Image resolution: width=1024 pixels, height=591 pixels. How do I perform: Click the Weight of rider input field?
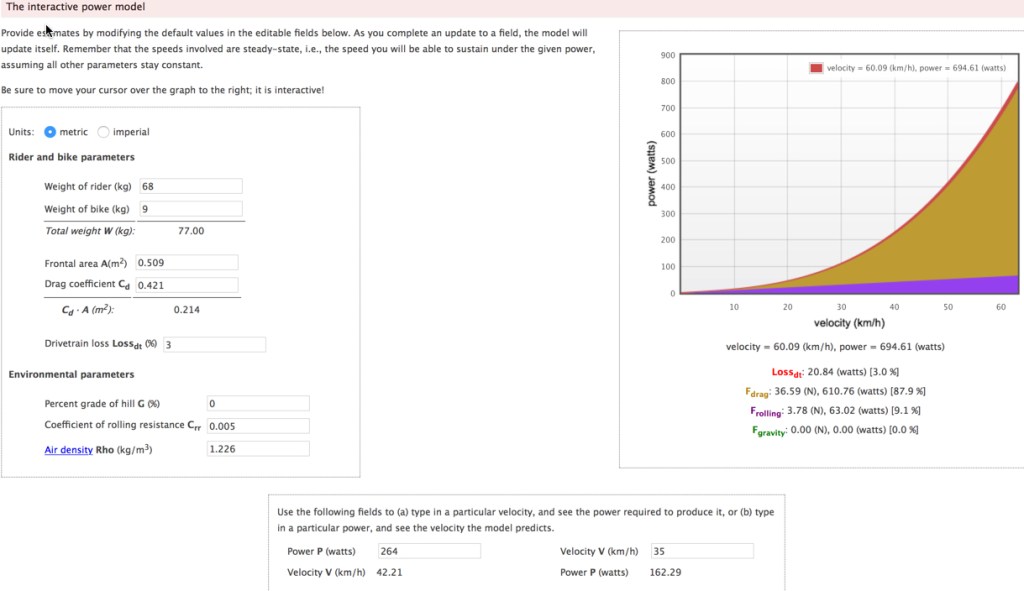(x=190, y=186)
